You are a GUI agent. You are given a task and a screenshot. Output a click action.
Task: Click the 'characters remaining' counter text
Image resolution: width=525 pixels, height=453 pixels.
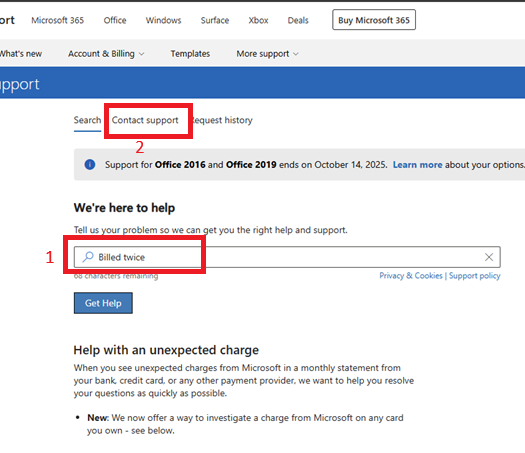116,276
